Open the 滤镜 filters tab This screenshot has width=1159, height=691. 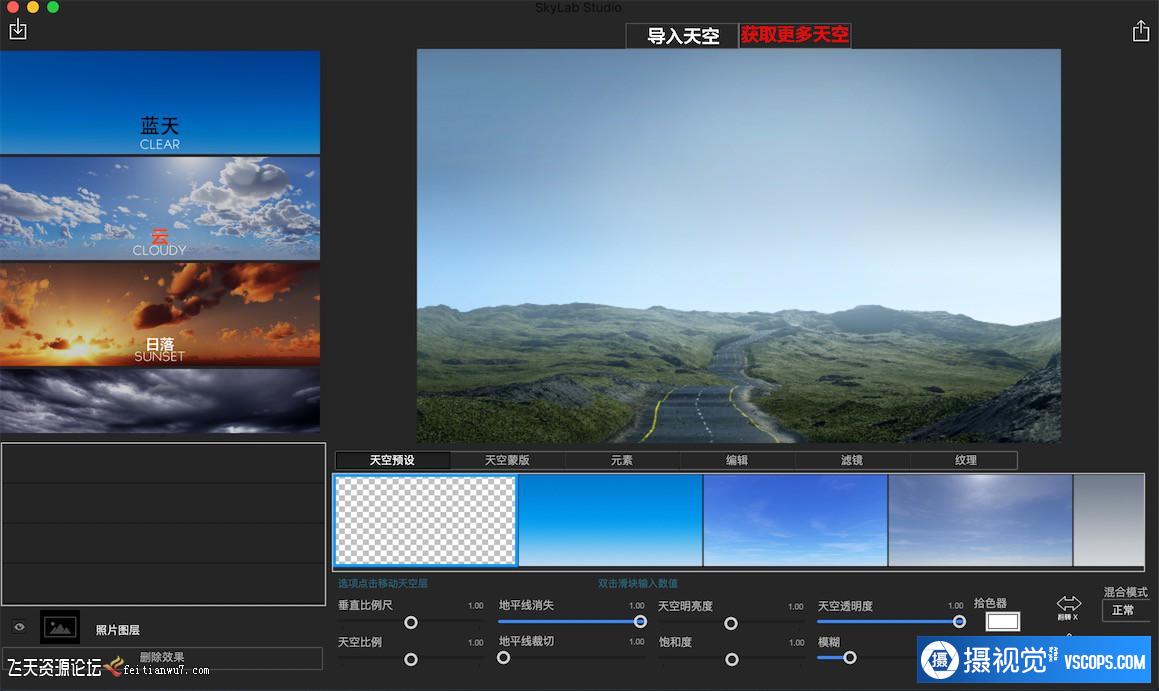[852, 461]
